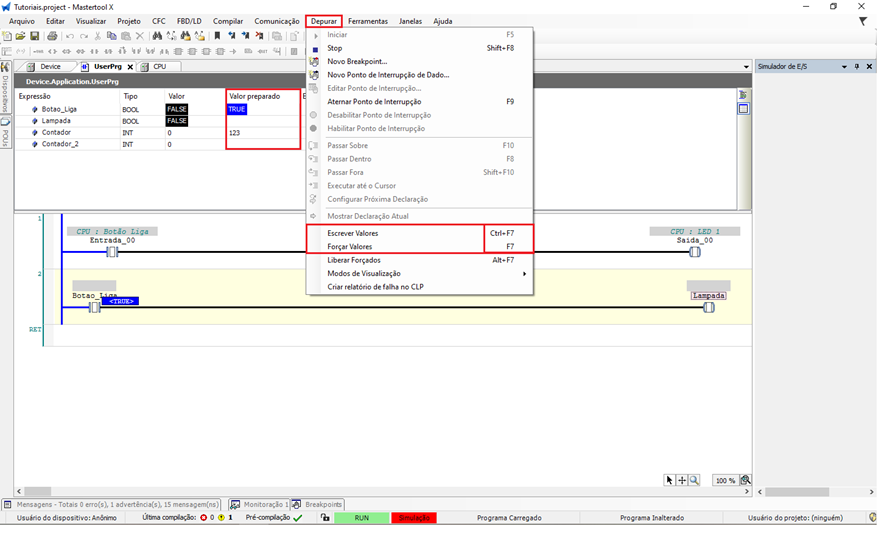Click Escrever Valores menu entry
The height and width of the screenshot is (541, 884).
click(x=352, y=233)
